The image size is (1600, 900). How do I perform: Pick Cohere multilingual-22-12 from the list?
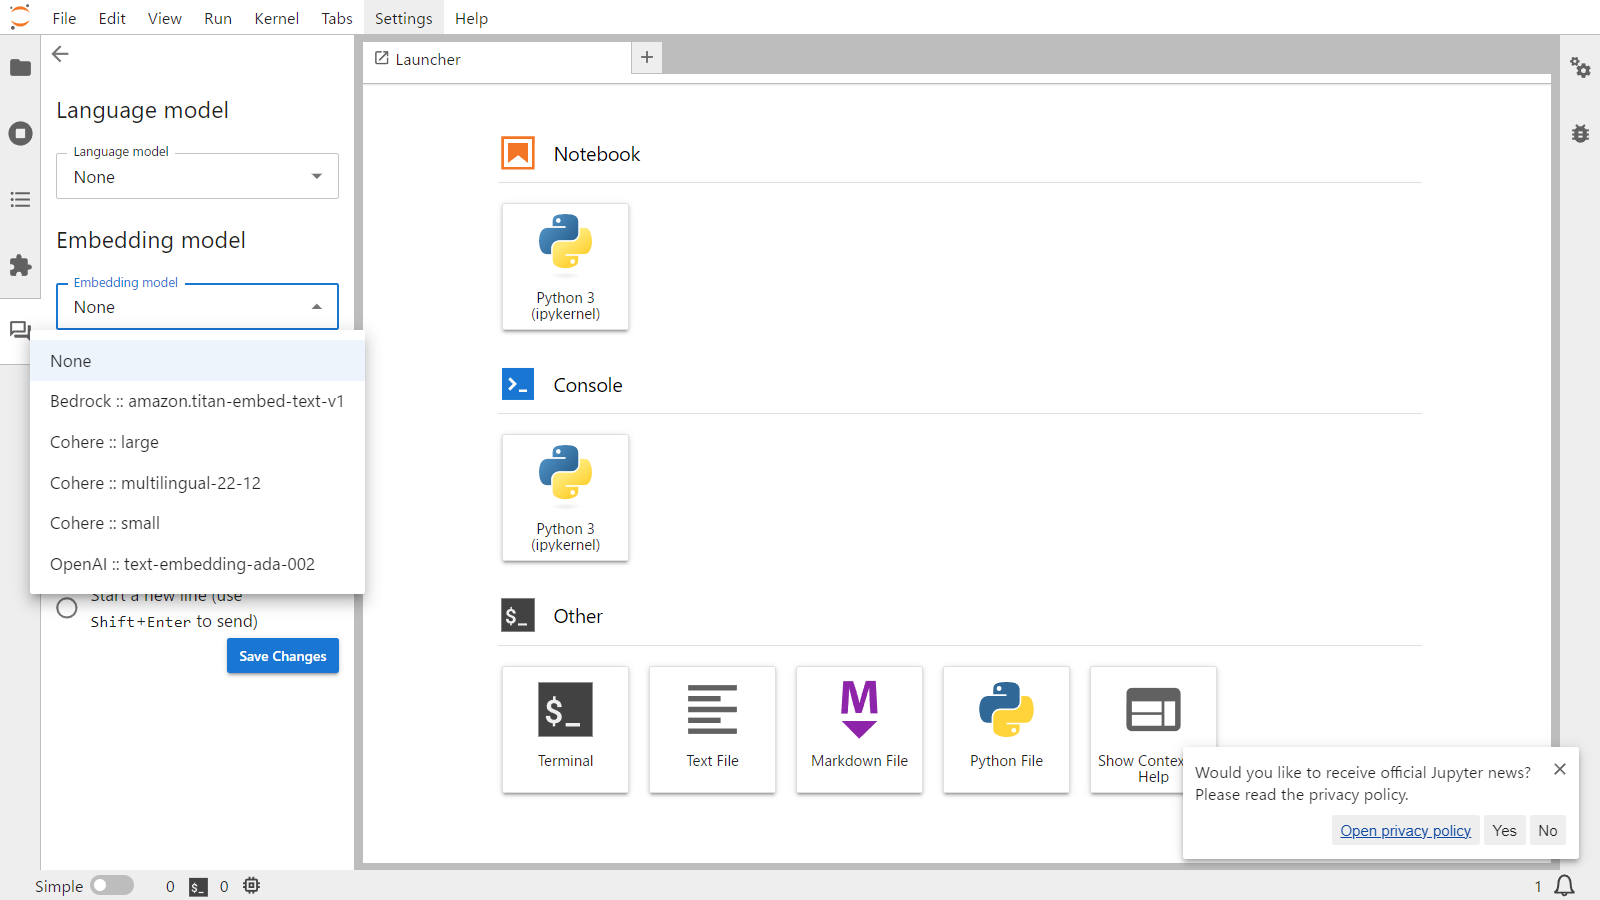(x=155, y=483)
